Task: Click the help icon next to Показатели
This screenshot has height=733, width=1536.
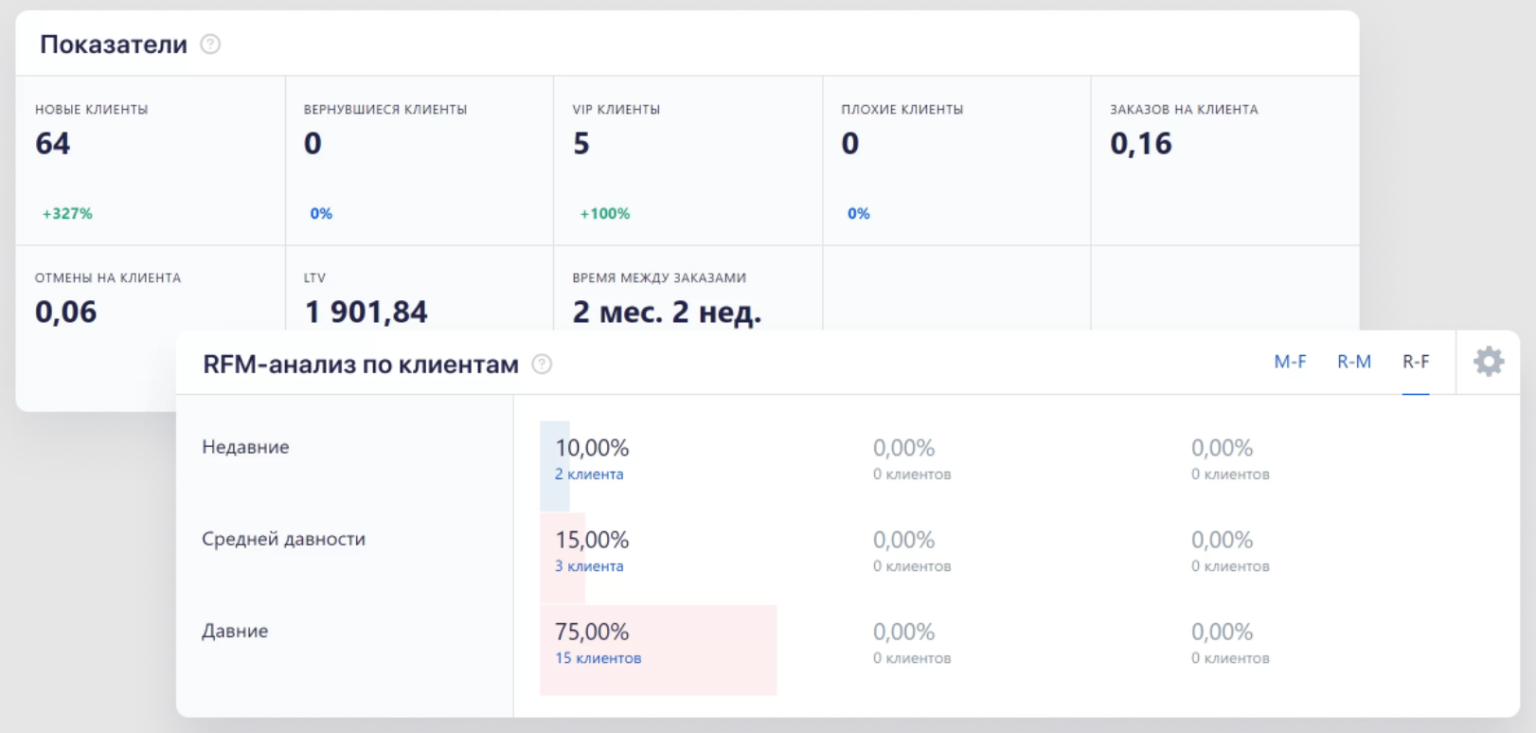Action: (210, 44)
